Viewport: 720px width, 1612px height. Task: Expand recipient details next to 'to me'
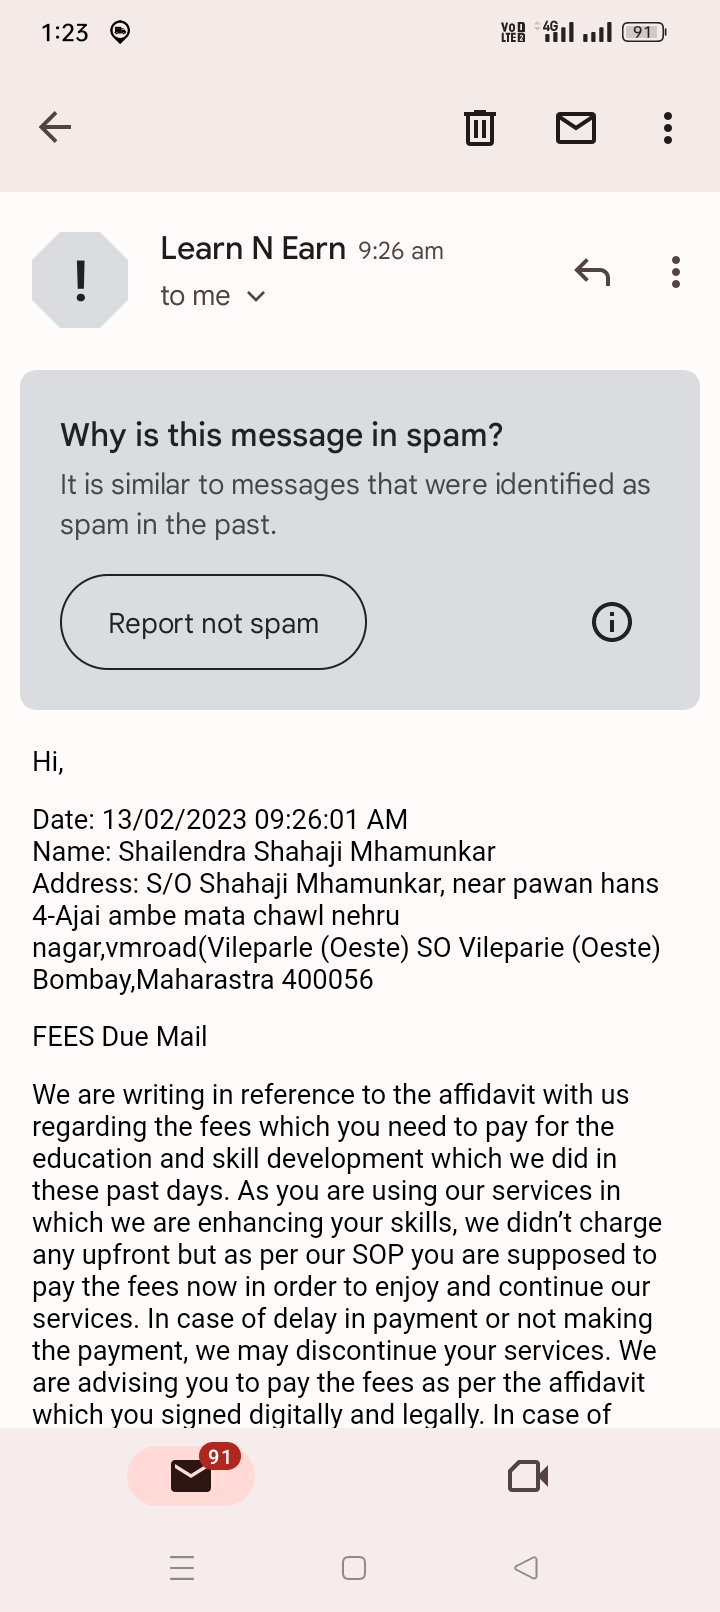tap(256, 296)
